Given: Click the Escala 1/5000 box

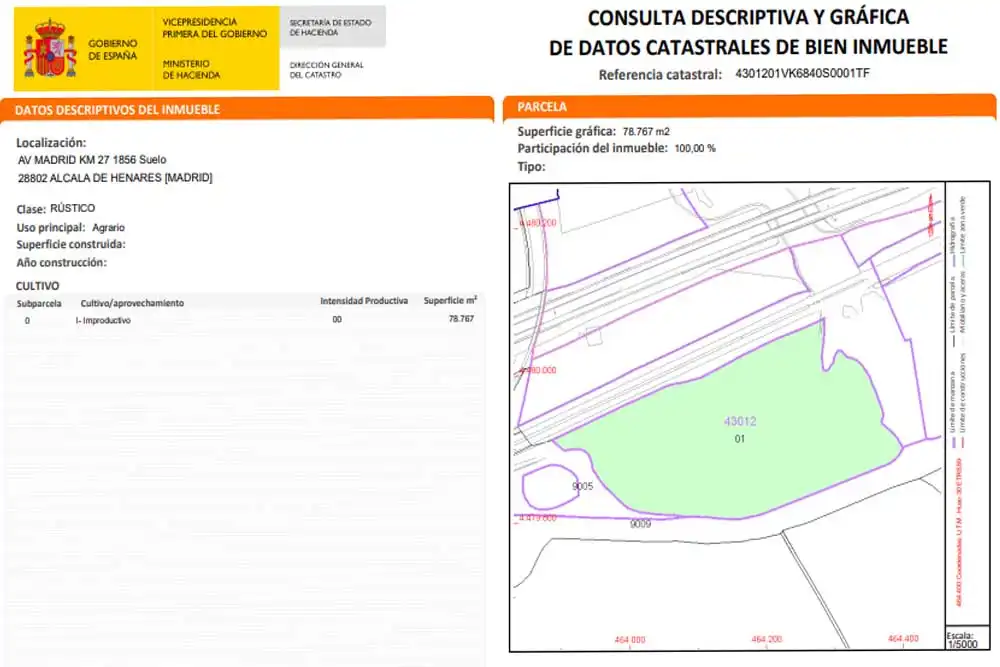Looking at the screenshot, I should [967, 639].
